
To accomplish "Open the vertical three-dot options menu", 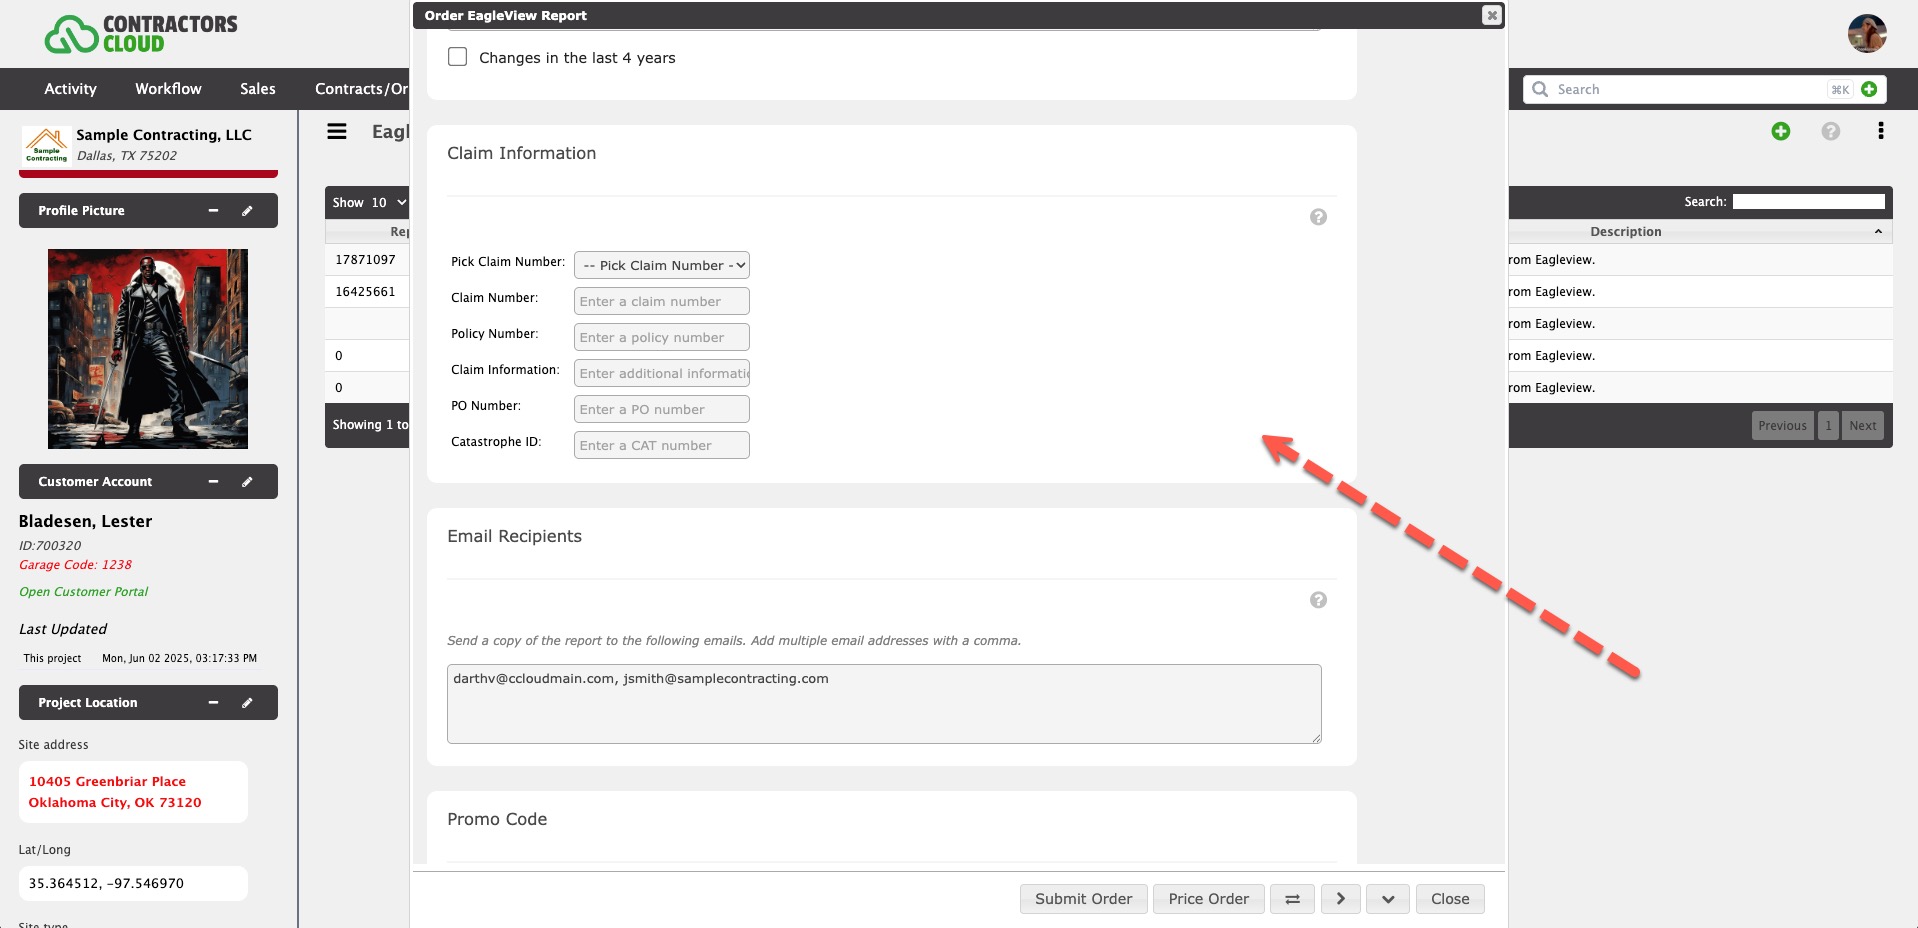I will pos(1881,131).
